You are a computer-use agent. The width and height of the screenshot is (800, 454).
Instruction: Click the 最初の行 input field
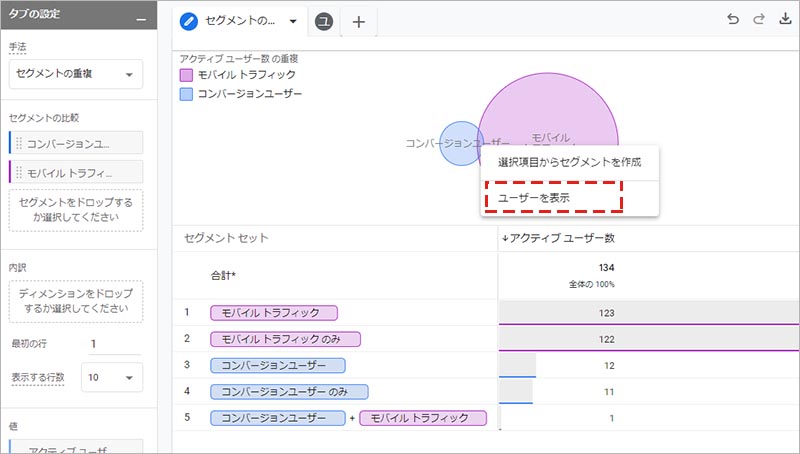coord(113,344)
